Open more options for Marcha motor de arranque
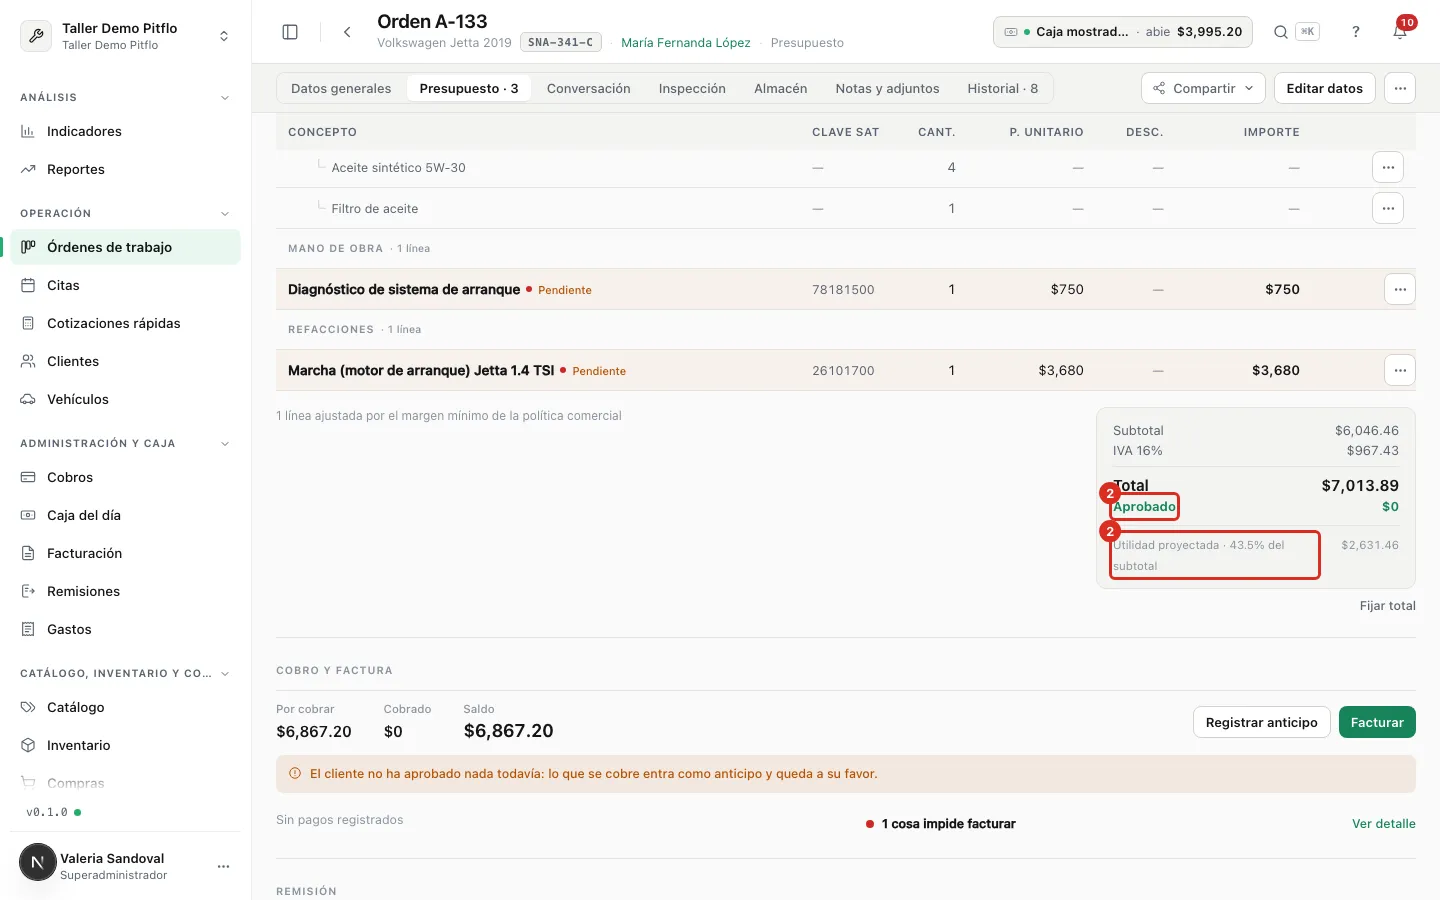The height and width of the screenshot is (900, 1440). tap(1400, 370)
